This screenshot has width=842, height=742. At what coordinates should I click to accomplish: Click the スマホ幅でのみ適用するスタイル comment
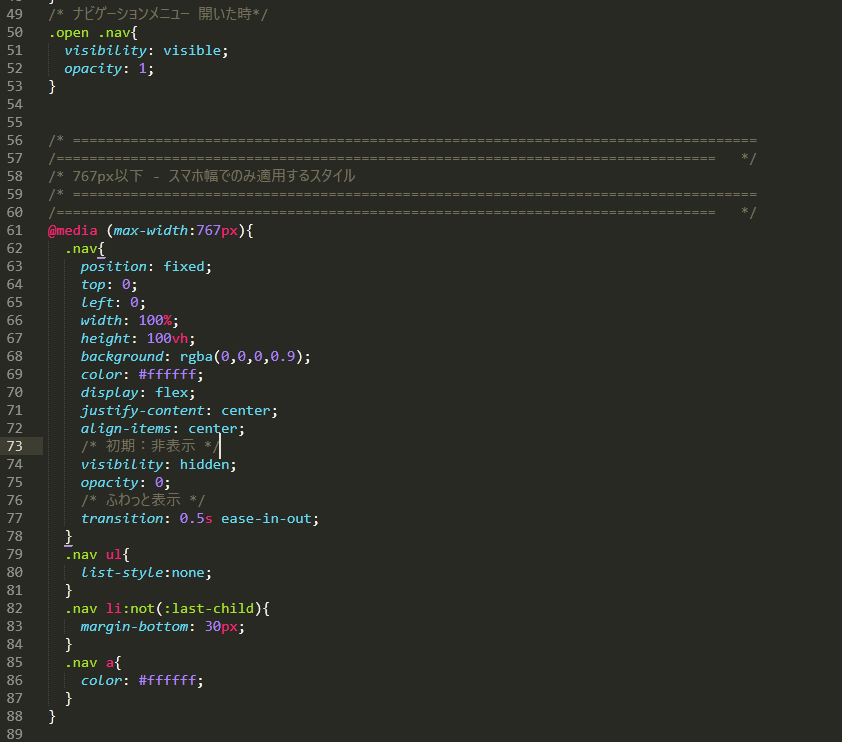tap(202, 176)
